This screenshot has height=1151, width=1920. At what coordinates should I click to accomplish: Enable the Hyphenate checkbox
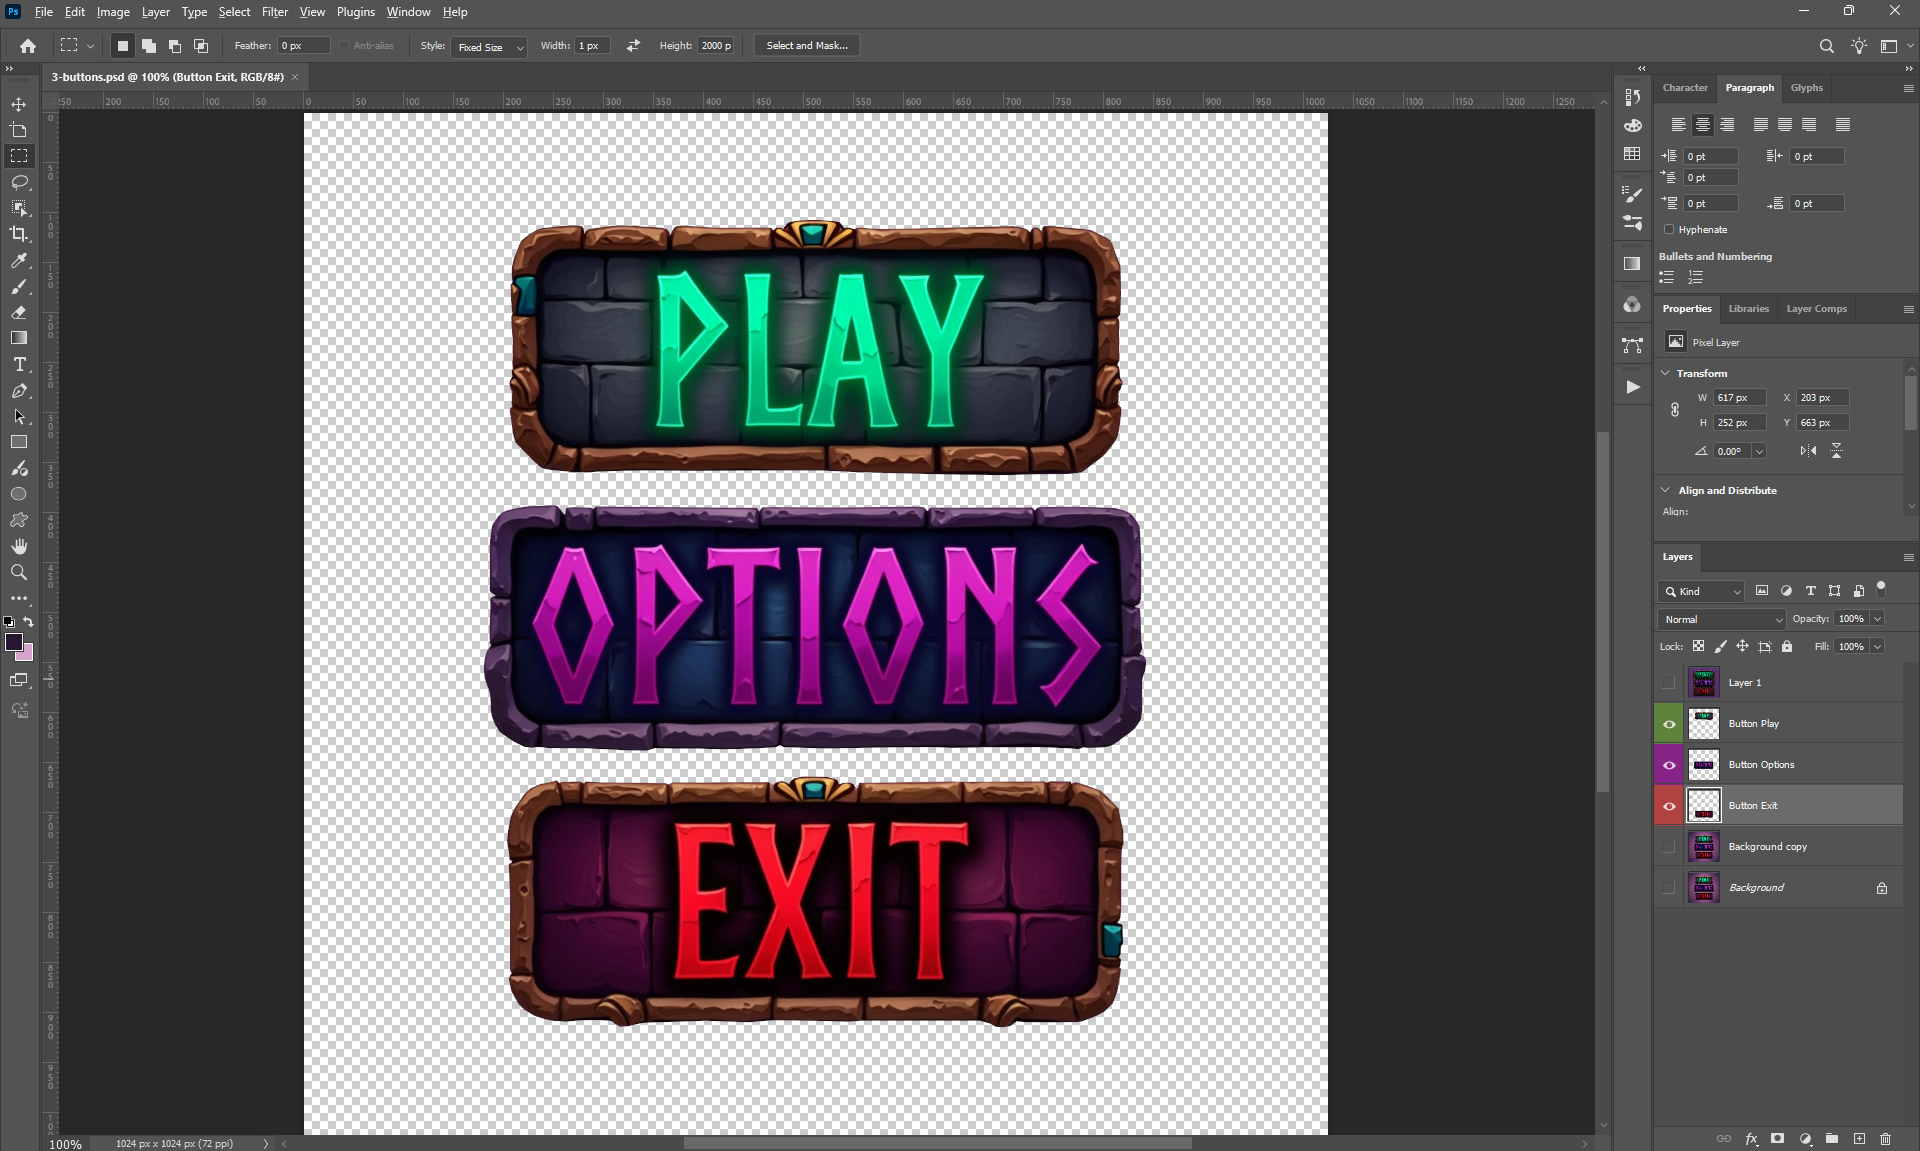tap(1669, 229)
